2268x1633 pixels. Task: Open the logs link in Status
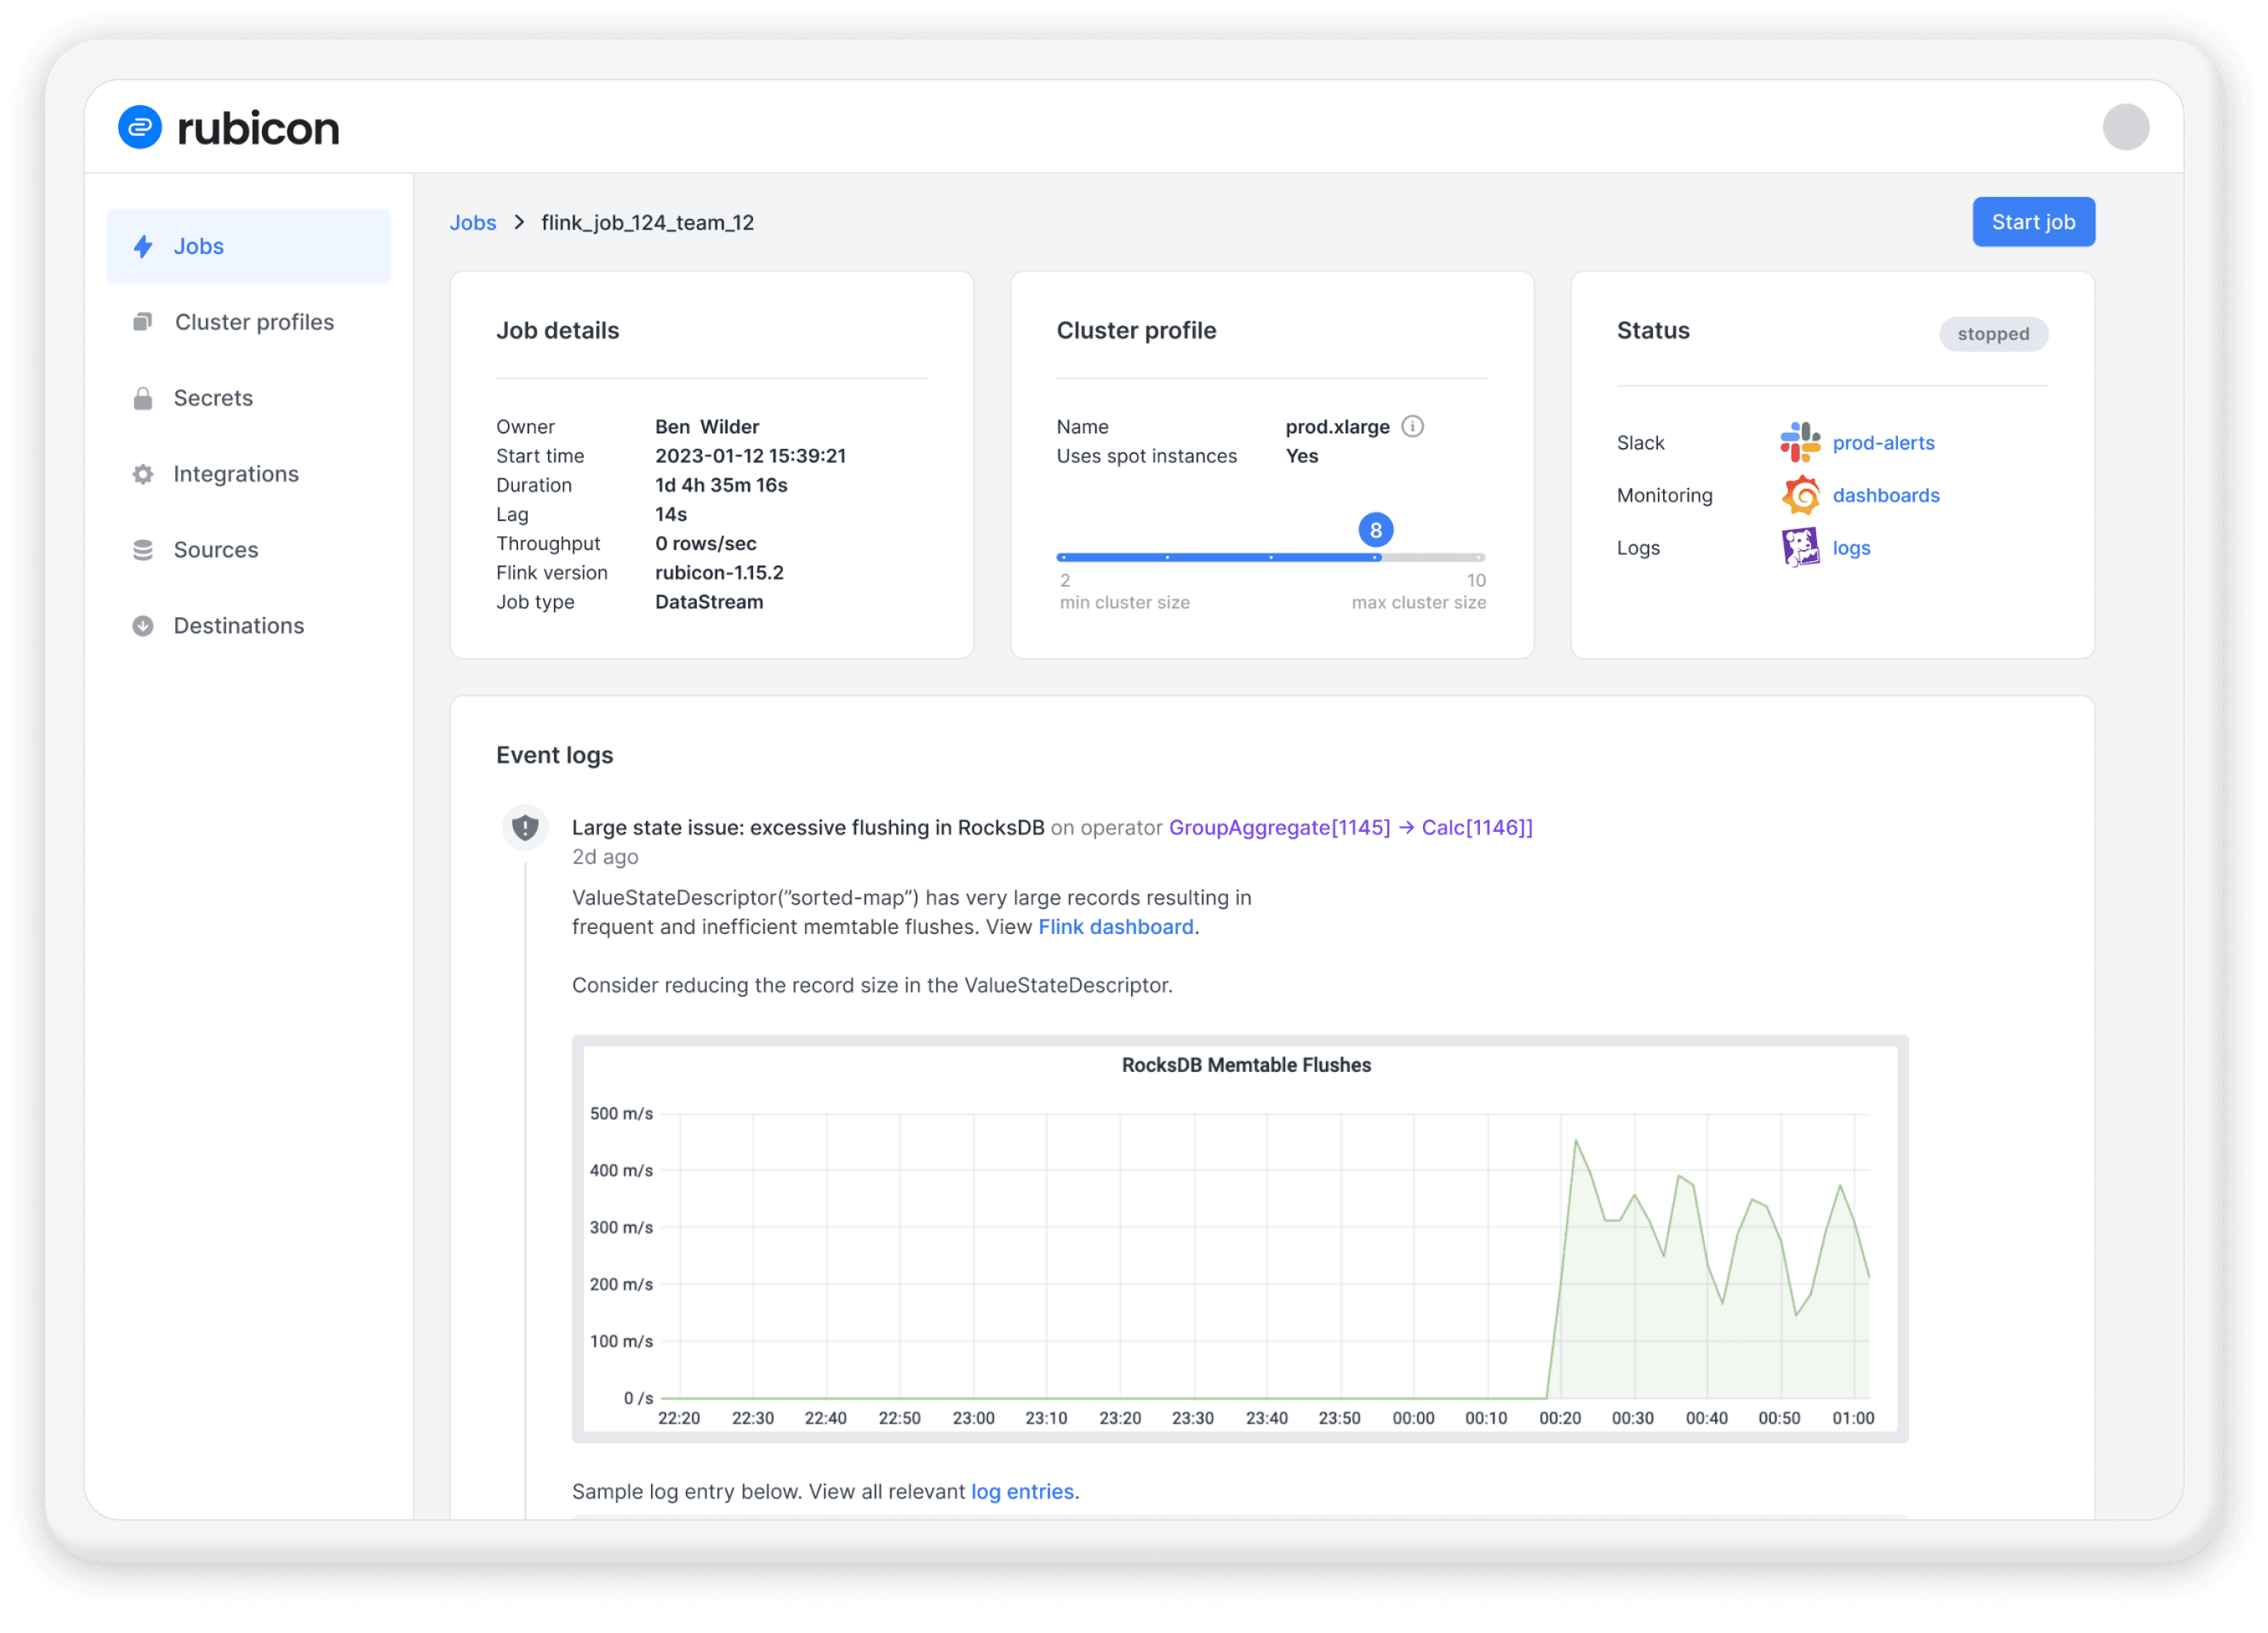[1851, 548]
